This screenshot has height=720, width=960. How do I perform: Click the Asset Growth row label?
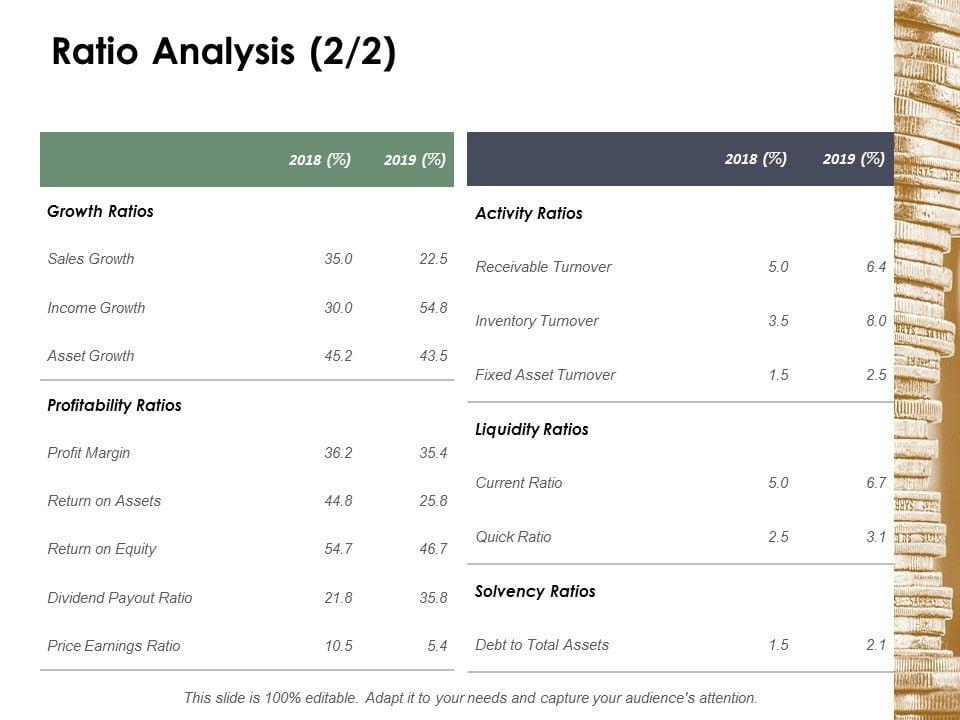(91, 356)
